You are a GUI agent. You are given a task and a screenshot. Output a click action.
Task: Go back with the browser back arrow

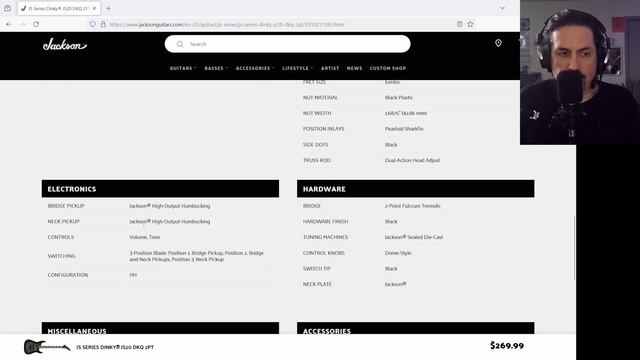click(x=9, y=24)
